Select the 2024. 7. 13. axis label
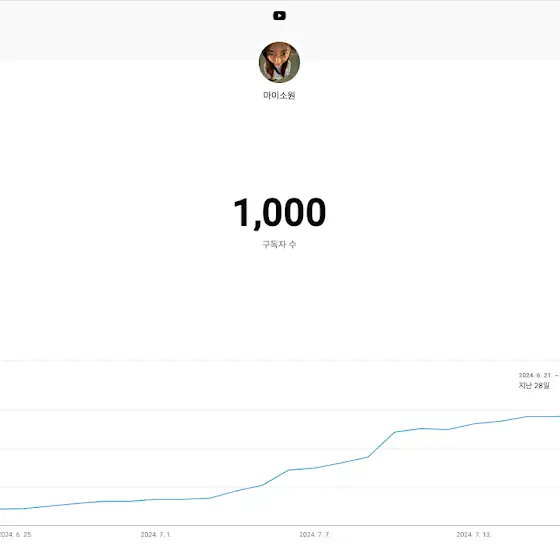560x560 pixels. (474, 535)
